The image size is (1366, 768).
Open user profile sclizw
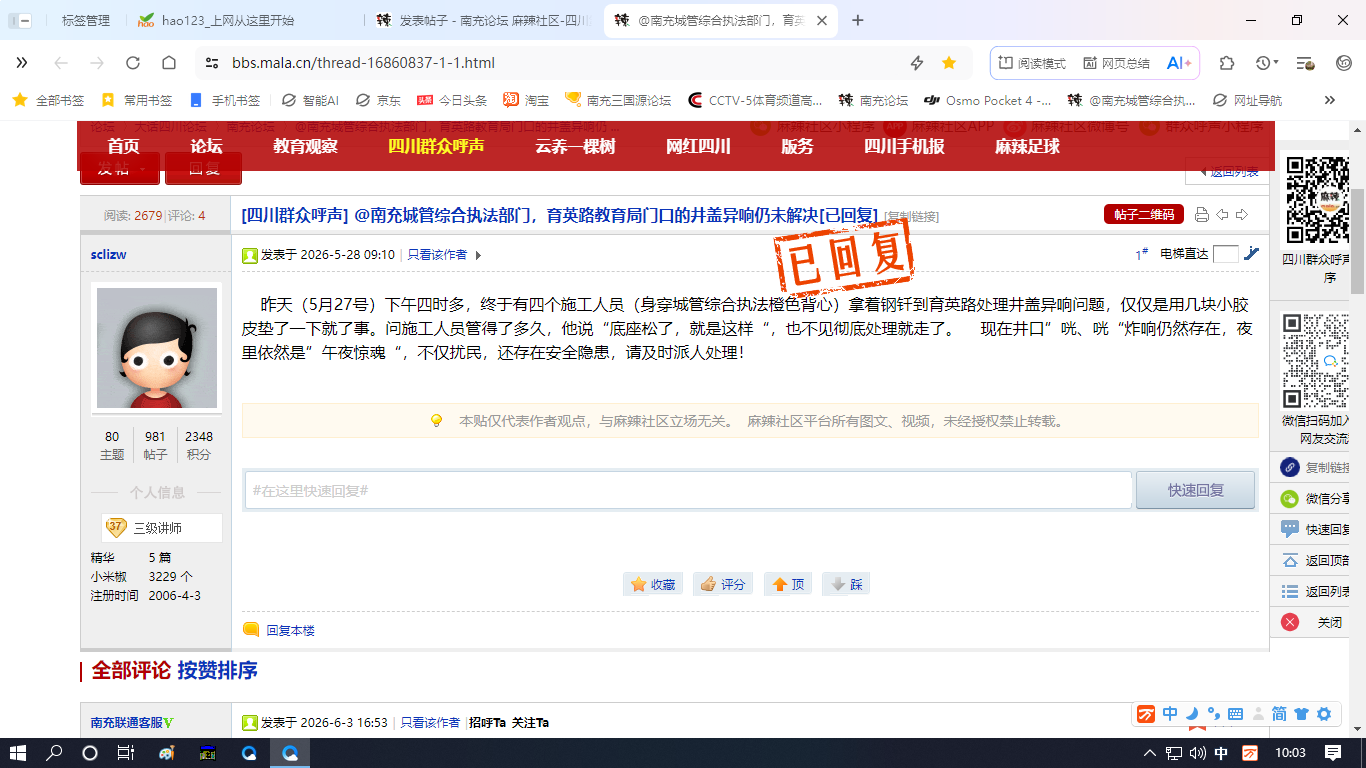(x=109, y=254)
